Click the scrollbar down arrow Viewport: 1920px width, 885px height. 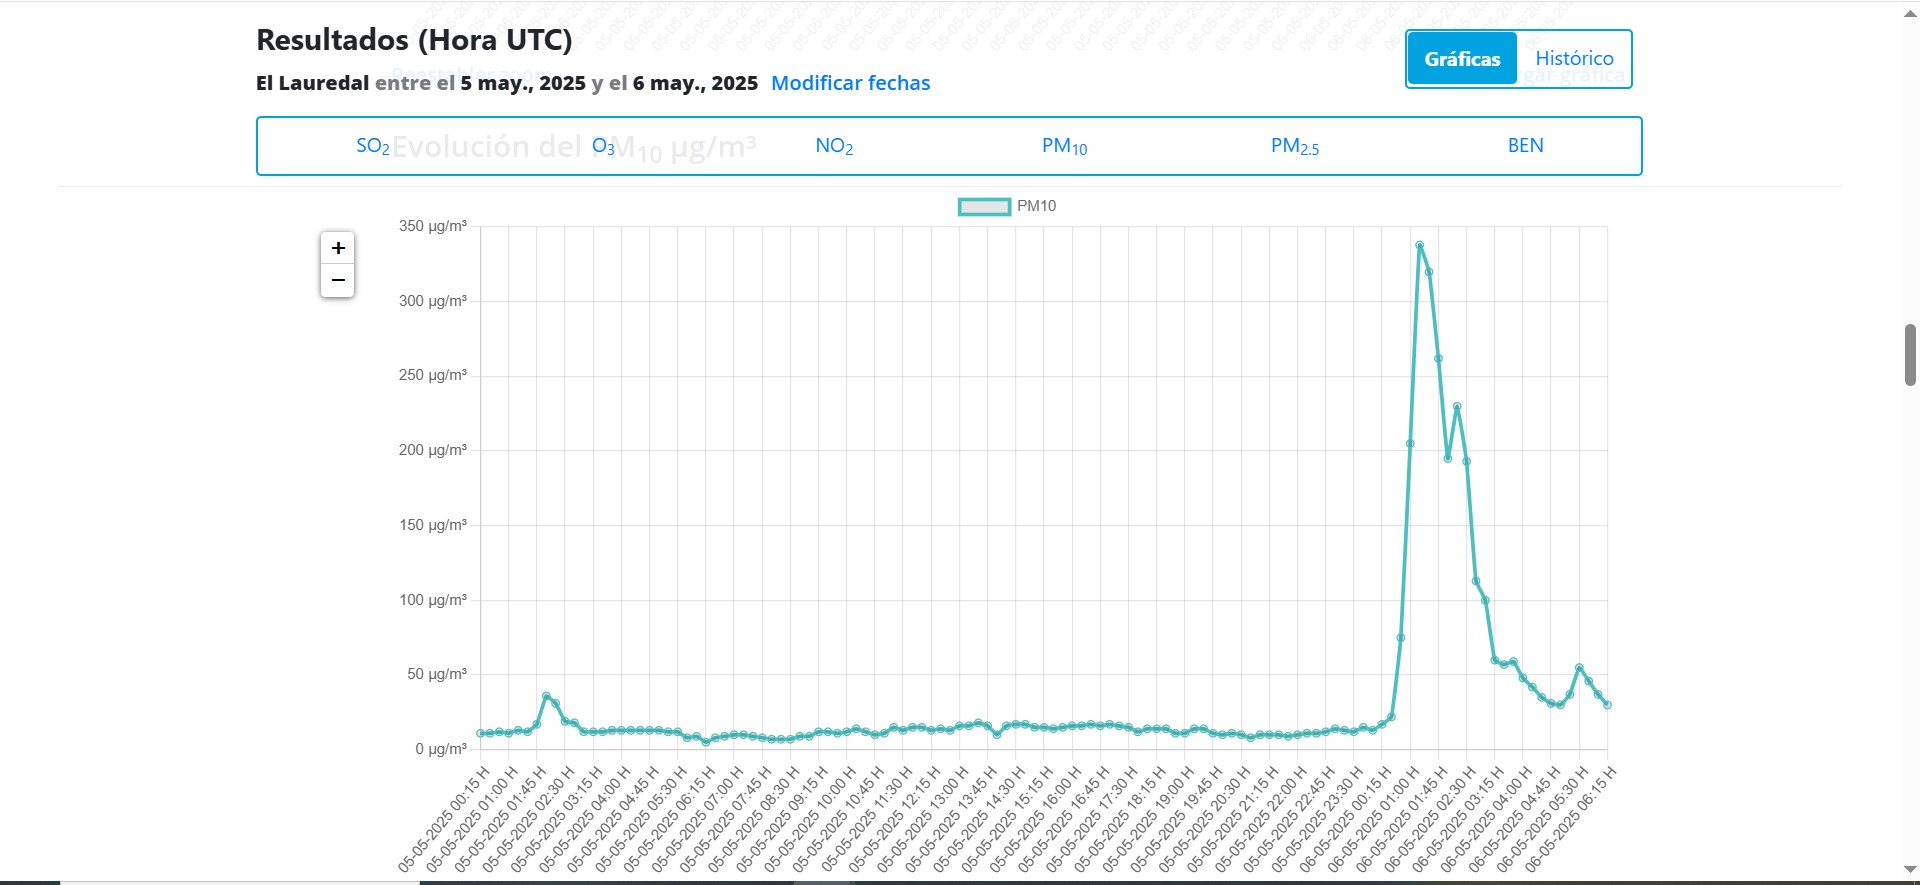tap(1910, 870)
